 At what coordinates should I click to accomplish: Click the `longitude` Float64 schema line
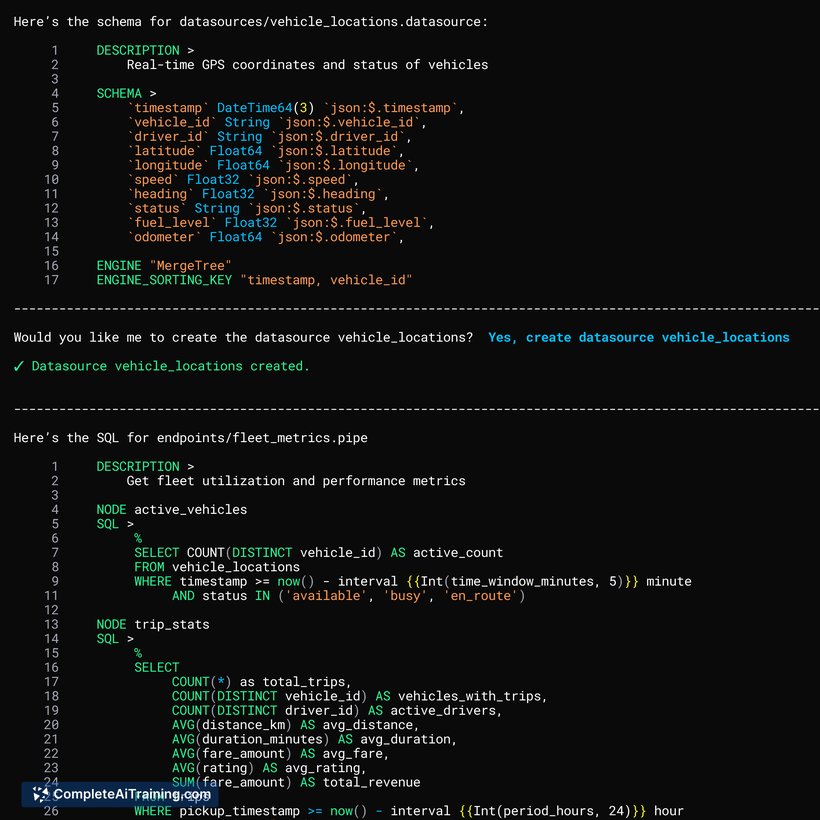coord(273,165)
